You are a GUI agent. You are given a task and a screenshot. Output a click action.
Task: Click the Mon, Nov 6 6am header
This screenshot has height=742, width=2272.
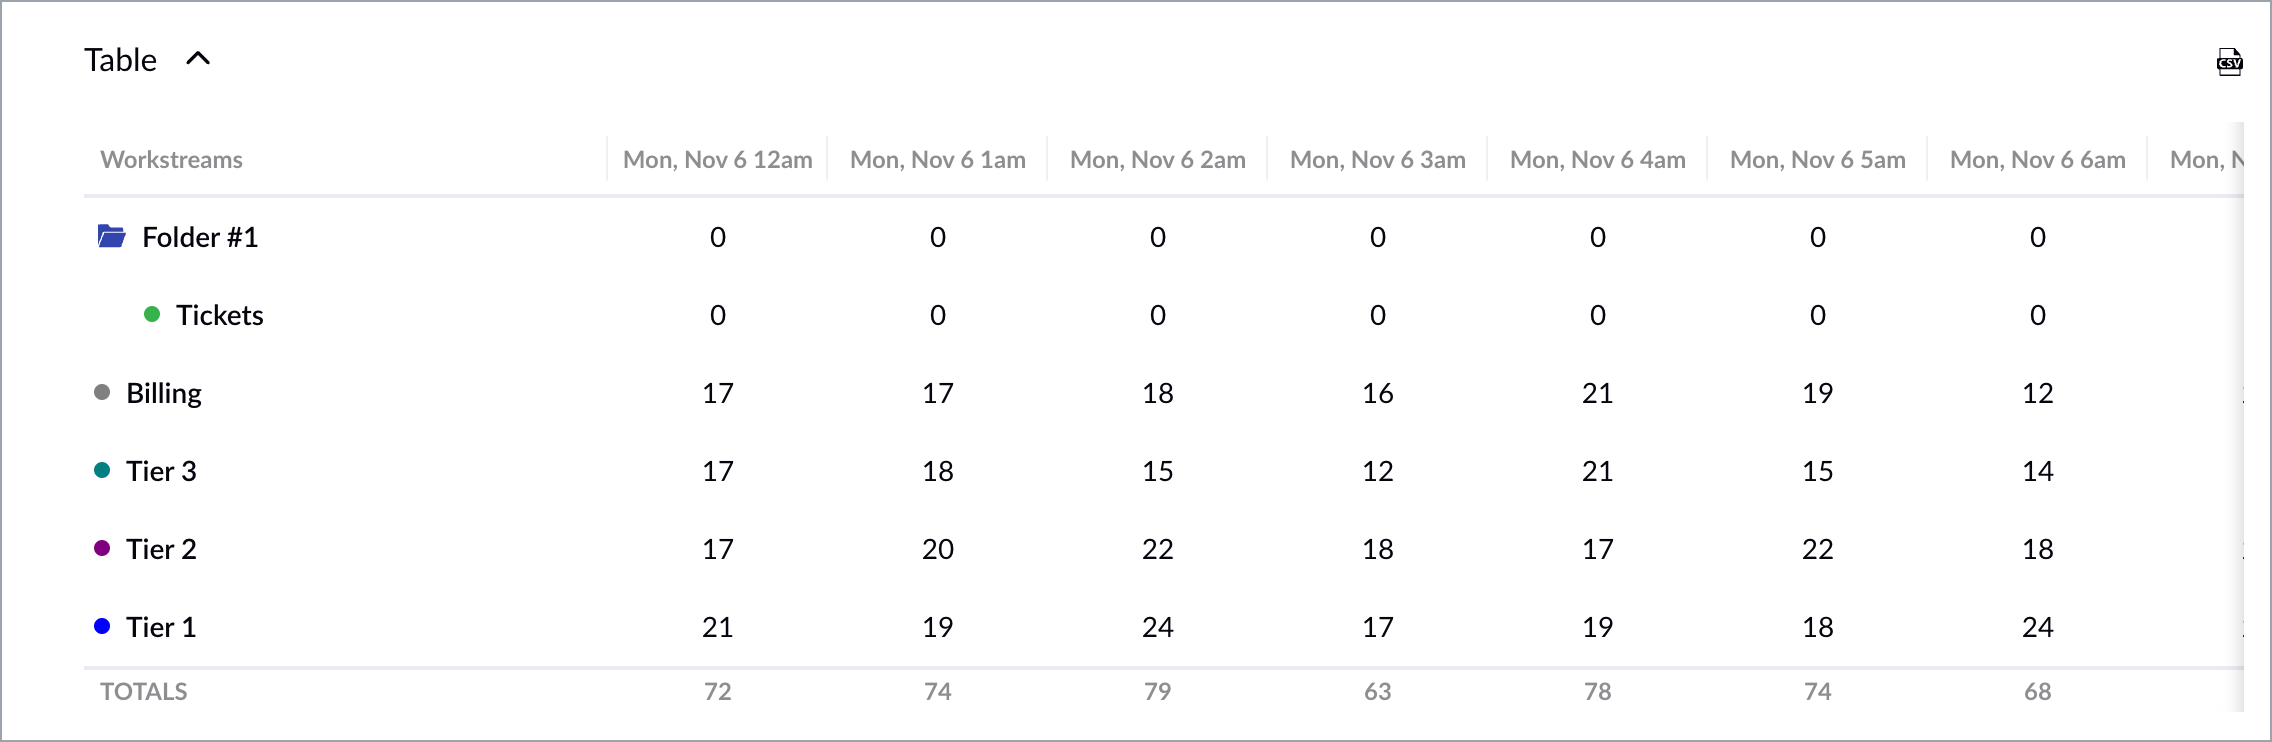click(x=2038, y=160)
